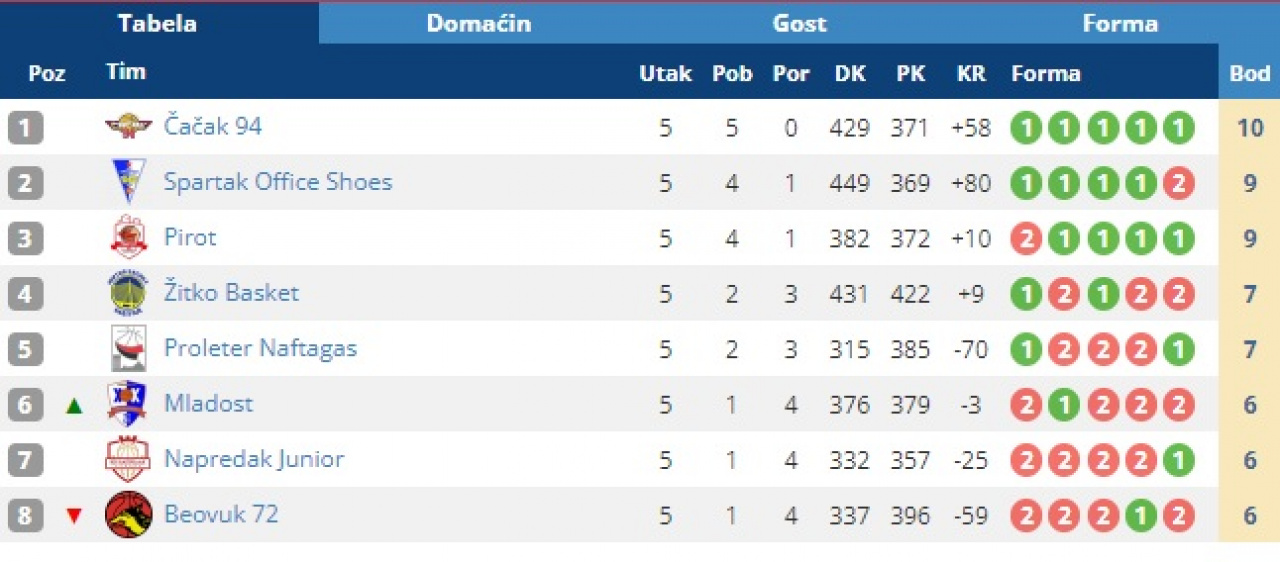Select the Forma tab
Screen dimensions: 1280x562
1119,23
